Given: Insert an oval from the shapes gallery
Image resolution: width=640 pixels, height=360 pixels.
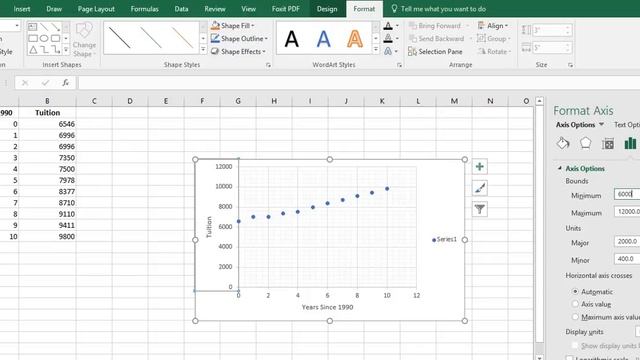Looking at the screenshot, I should tap(44, 38).
